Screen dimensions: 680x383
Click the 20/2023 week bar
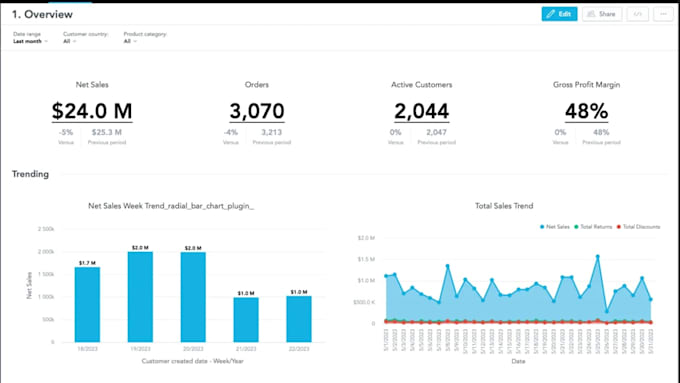point(193,297)
